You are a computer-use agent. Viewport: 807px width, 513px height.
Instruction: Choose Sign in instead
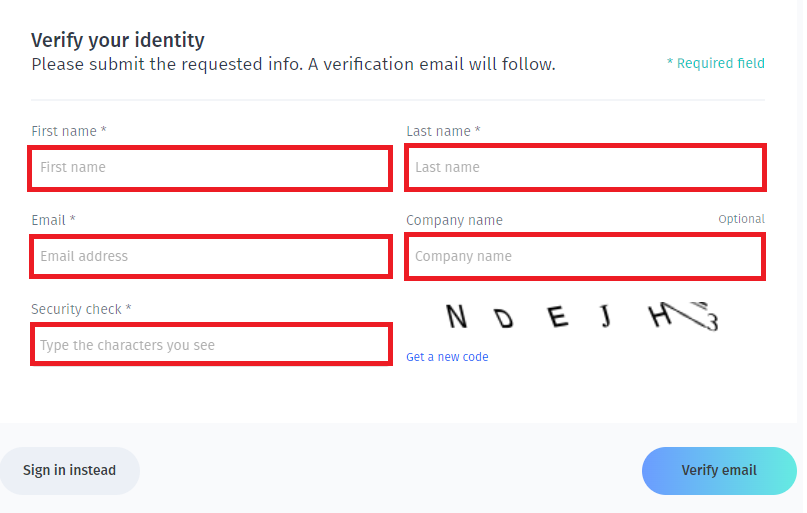point(69,470)
